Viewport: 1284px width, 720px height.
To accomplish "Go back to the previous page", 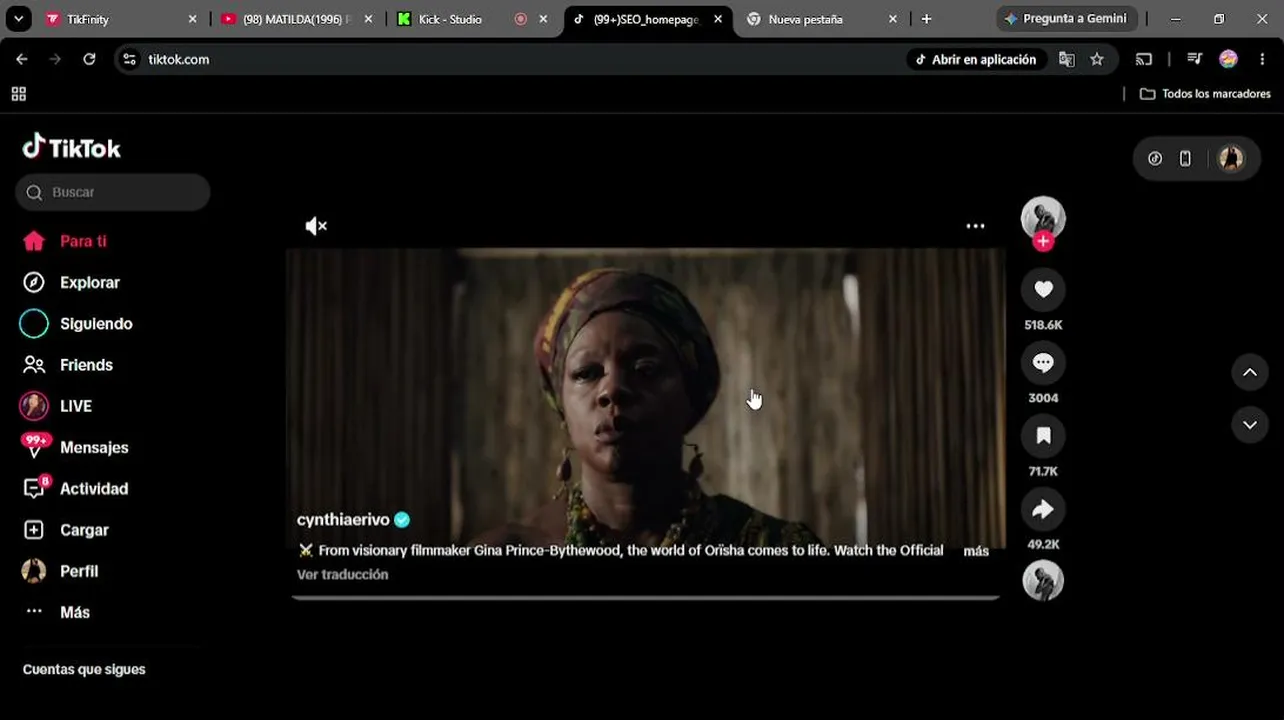I will point(22,60).
